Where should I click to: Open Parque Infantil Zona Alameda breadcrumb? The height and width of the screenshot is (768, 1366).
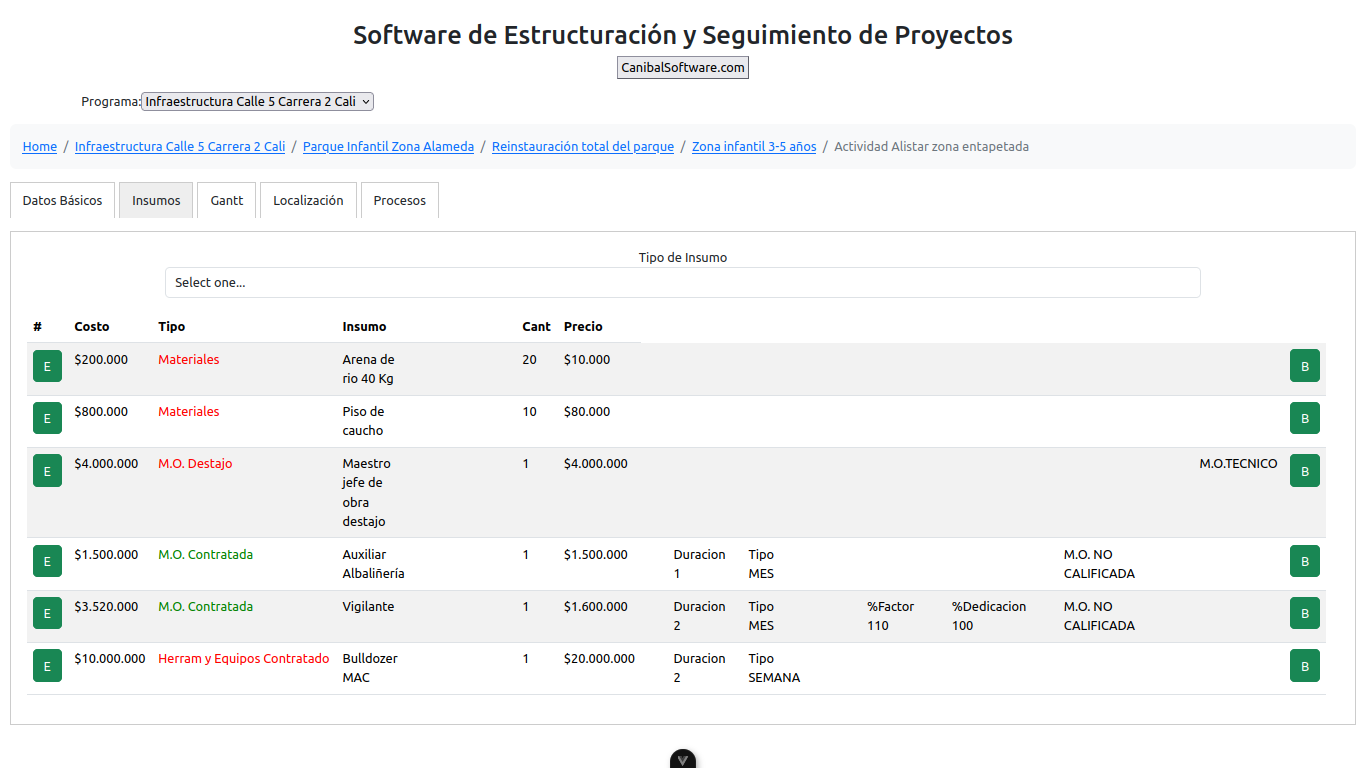tap(388, 146)
